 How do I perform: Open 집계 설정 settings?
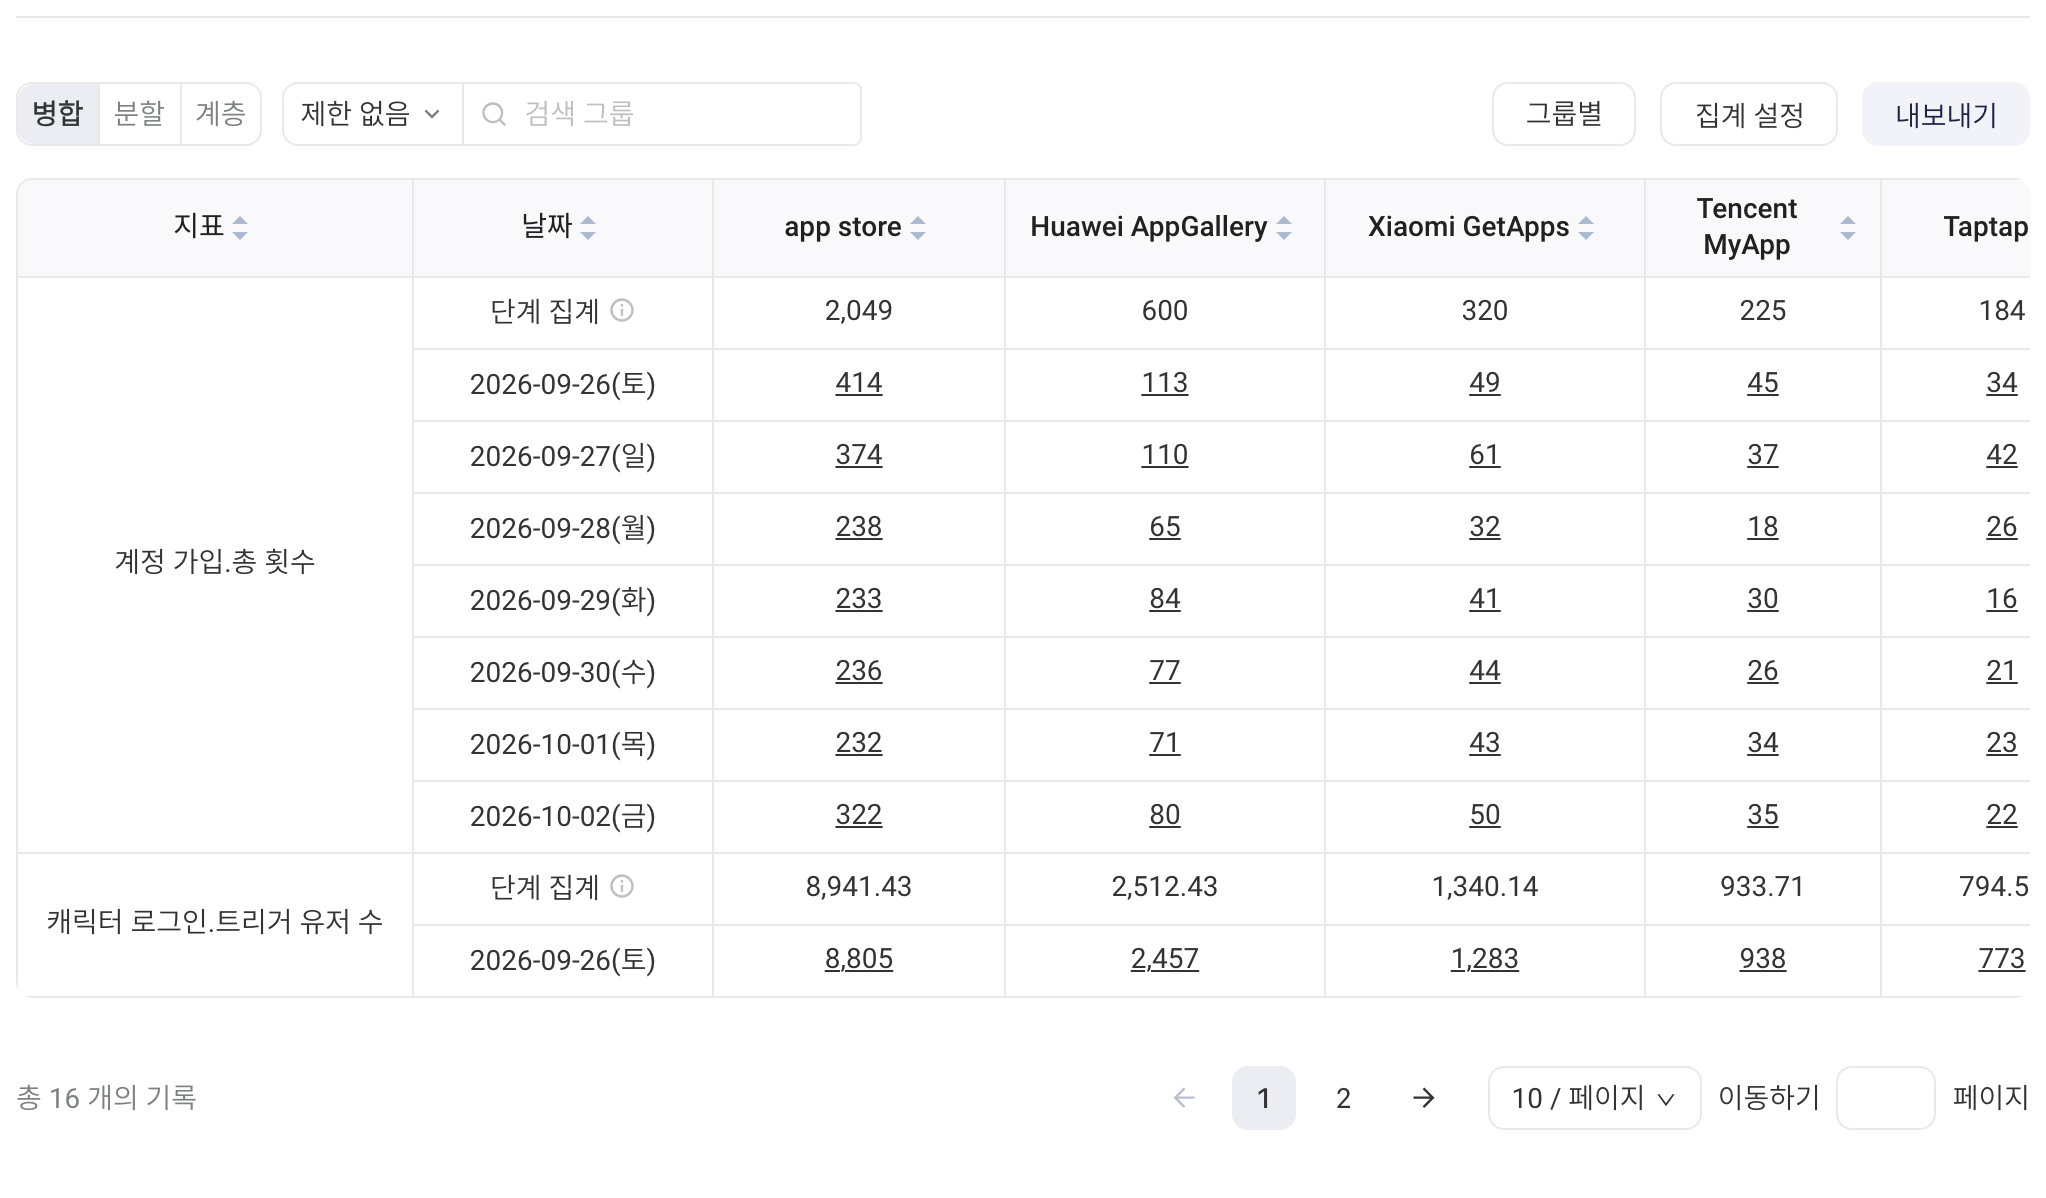[1749, 114]
